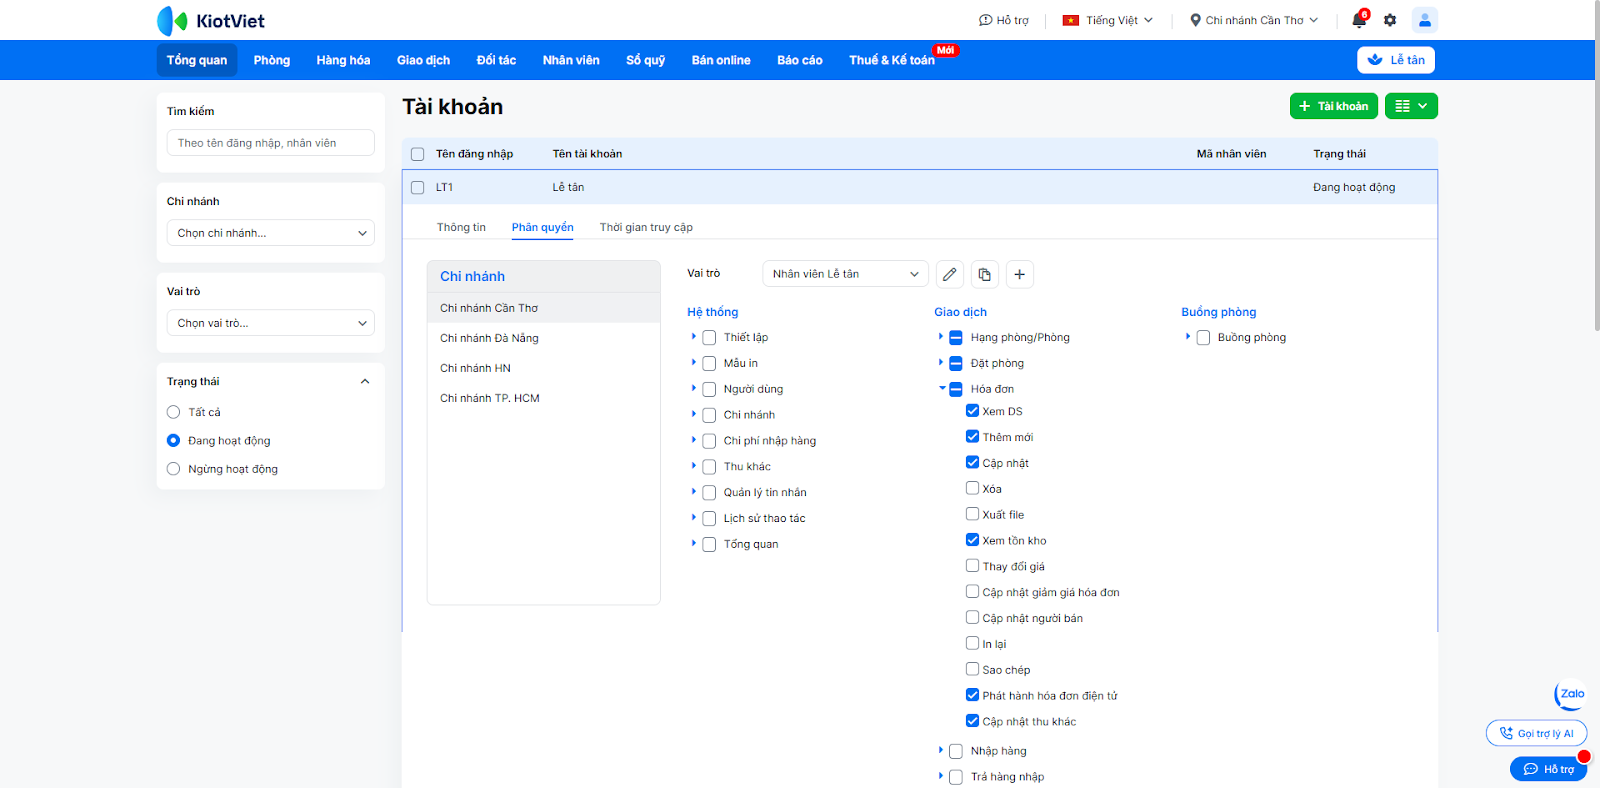Uncheck Phát hành hóa đơn điện tử

tap(972, 695)
